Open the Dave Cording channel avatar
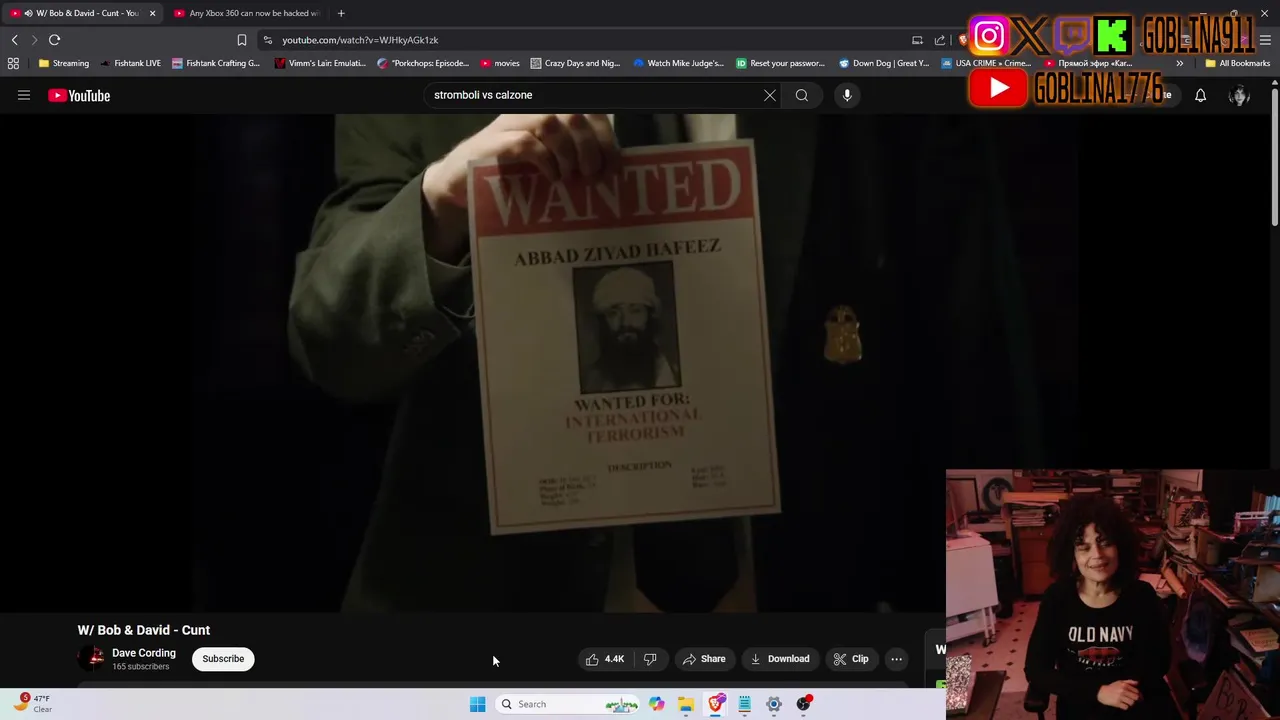 (x=91, y=658)
